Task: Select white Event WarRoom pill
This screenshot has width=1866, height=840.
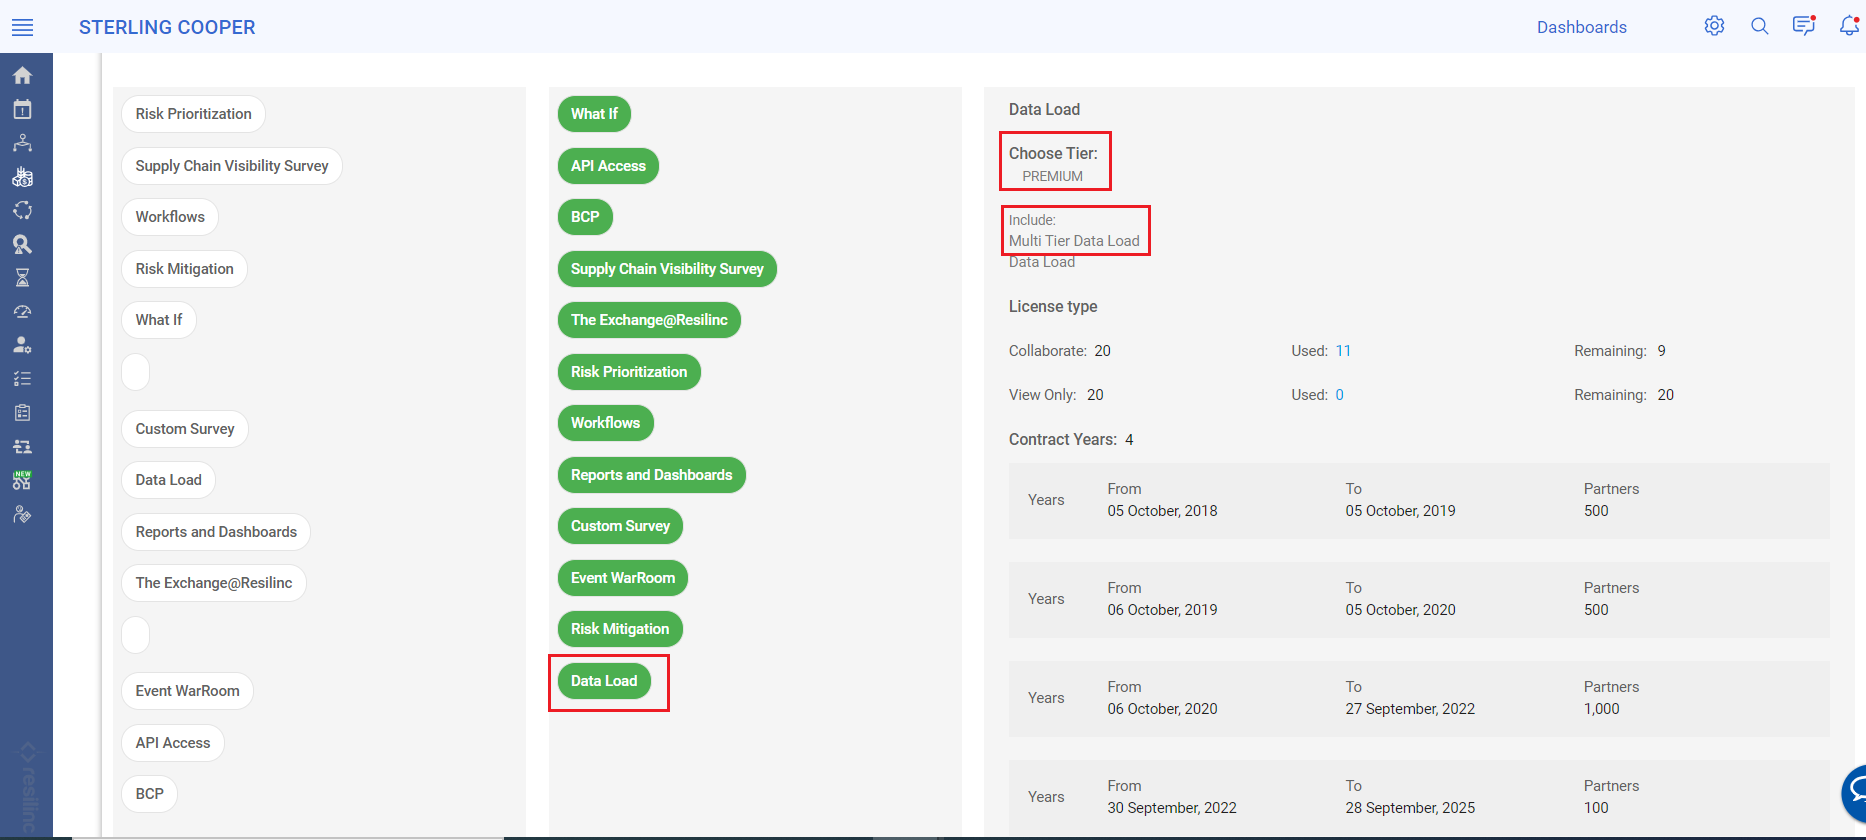Action: (188, 691)
